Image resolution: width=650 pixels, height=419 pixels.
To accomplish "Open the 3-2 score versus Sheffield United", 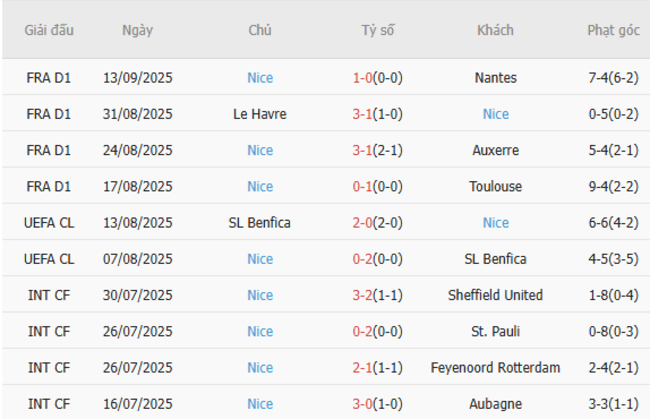I will [x=364, y=295].
